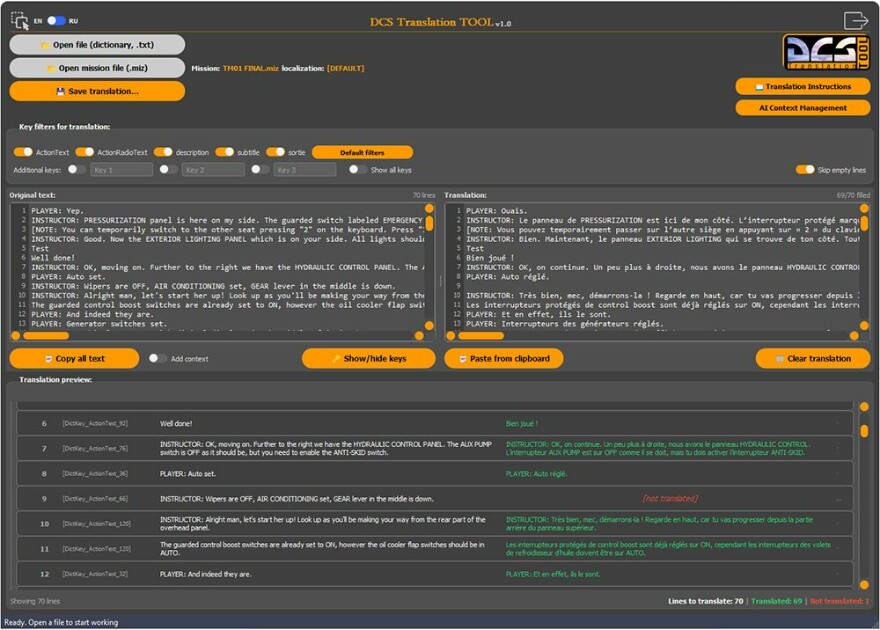Image resolution: width=880 pixels, height=630 pixels.
Task: Toggle the description filter
Action: tap(163, 152)
